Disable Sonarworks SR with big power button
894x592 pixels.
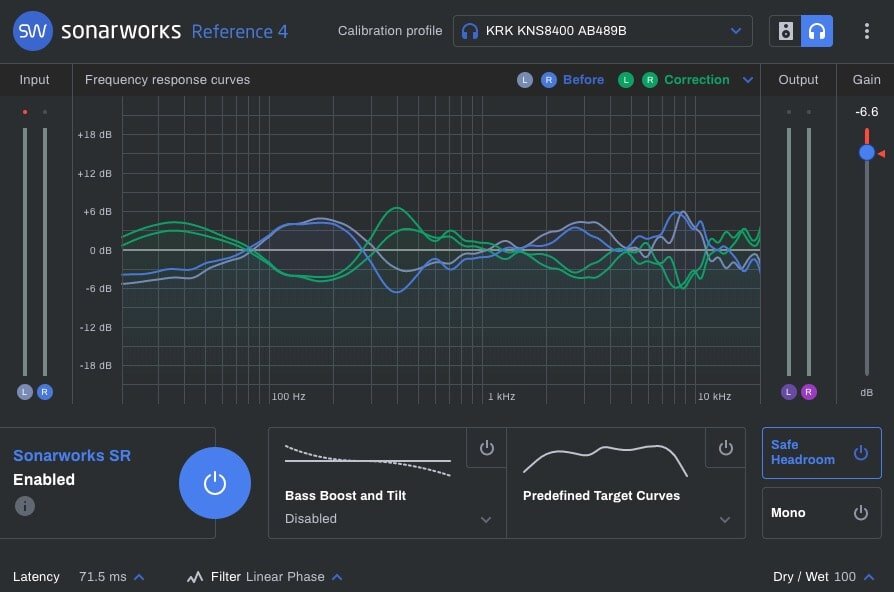(215, 483)
